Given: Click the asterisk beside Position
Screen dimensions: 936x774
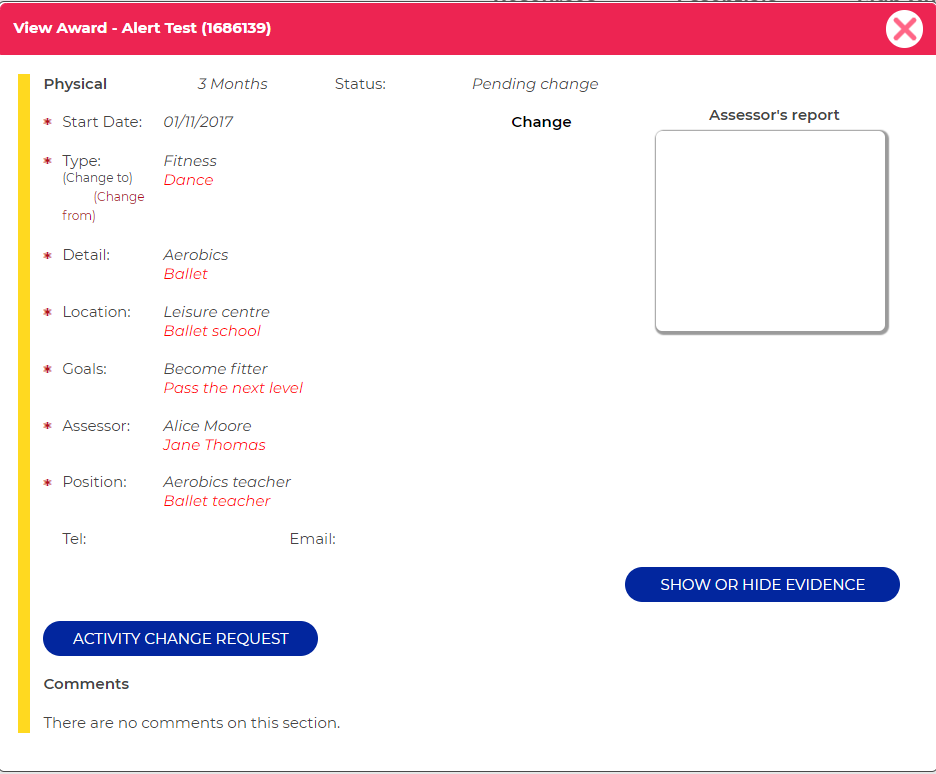Looking at the screenshot, I should [x=46, y=482].
